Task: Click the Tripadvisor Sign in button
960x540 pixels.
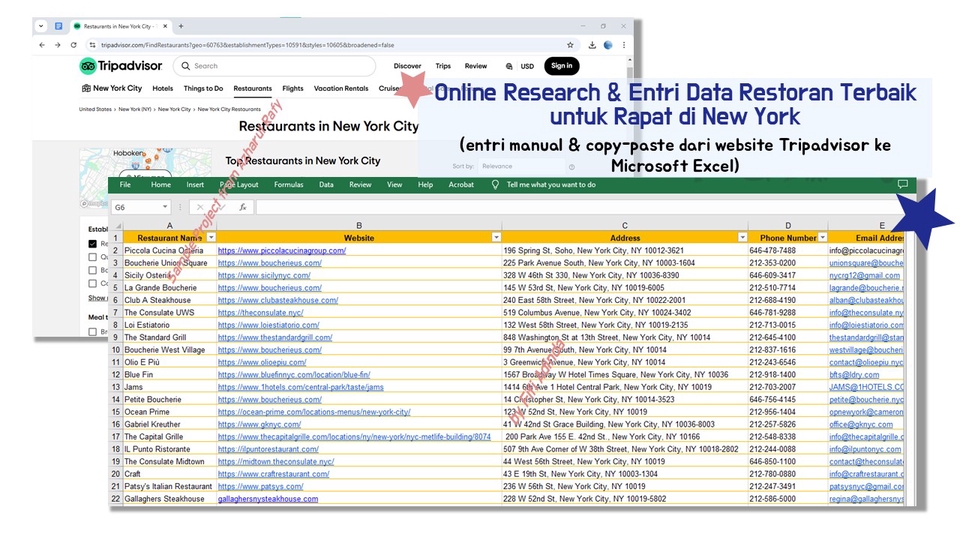Action: tap(561, 66)
